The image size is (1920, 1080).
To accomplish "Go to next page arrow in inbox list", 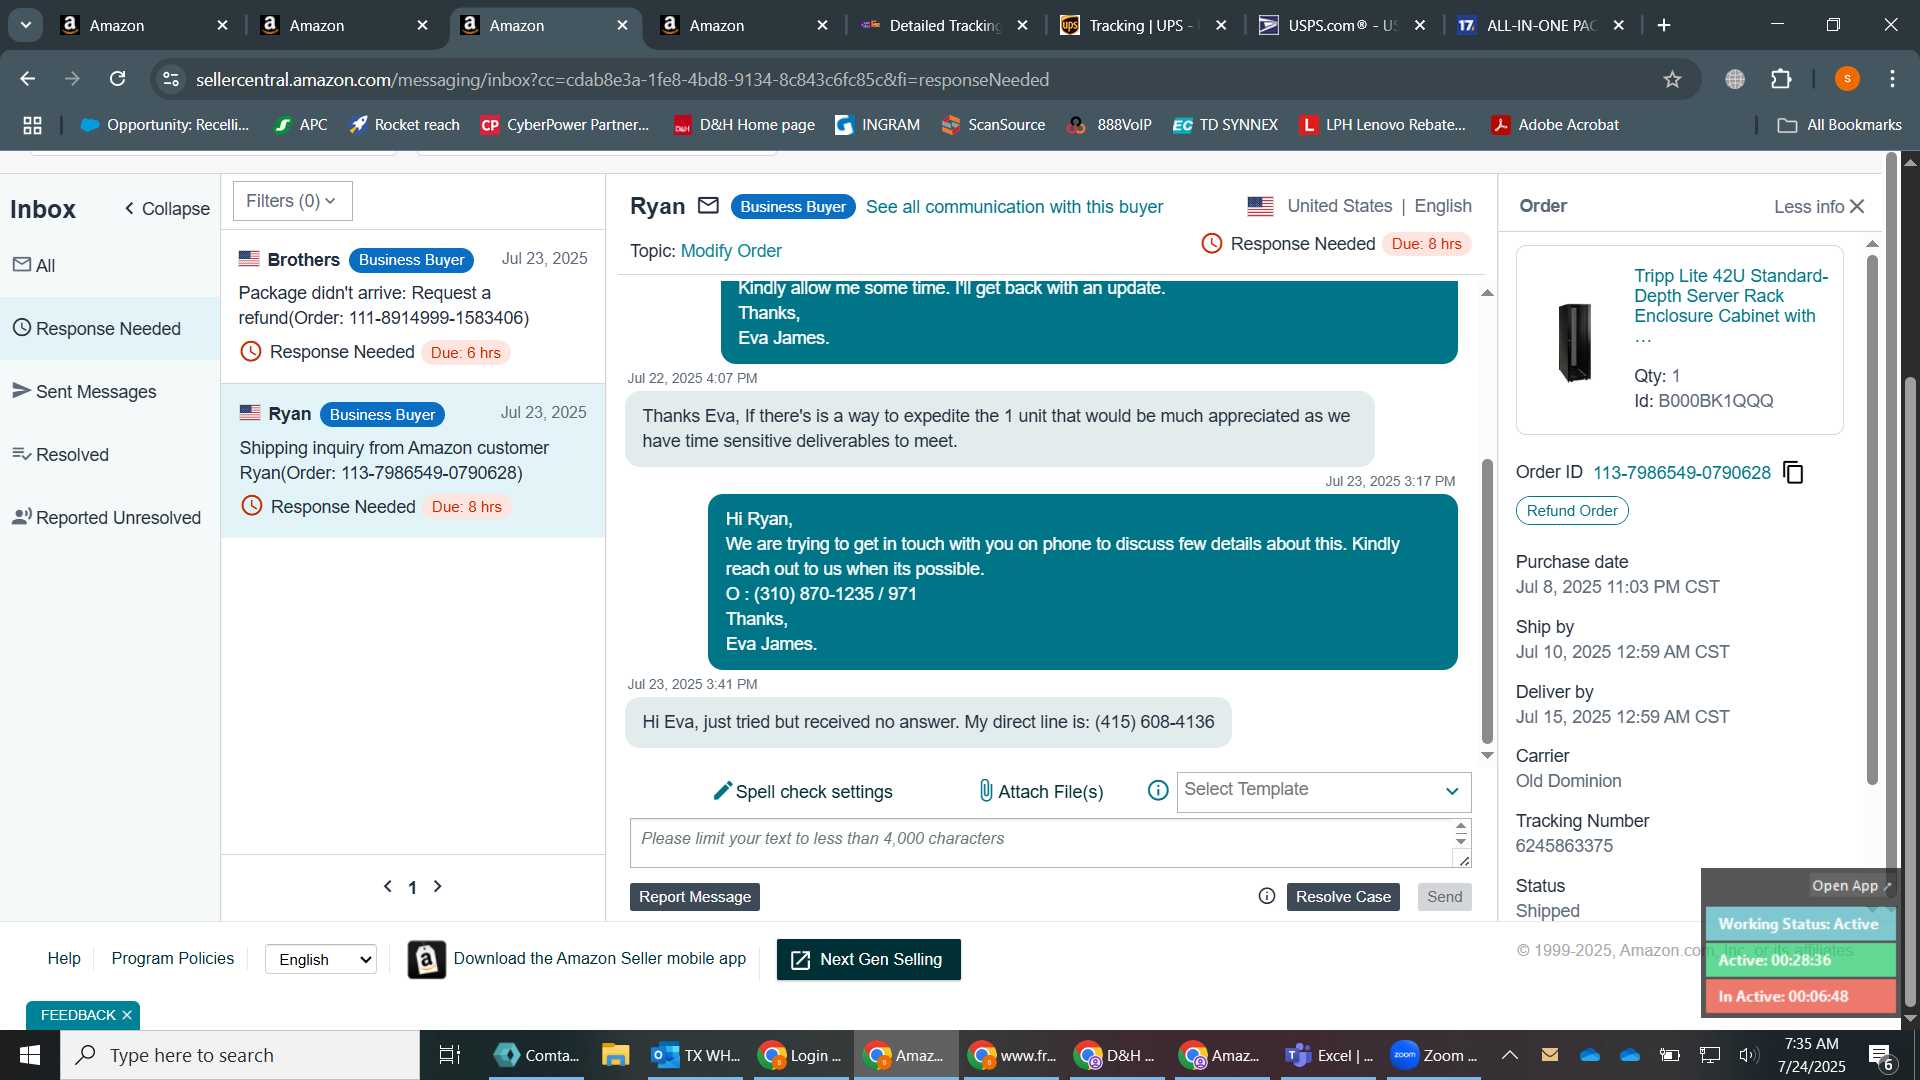I will pos(437,887).
